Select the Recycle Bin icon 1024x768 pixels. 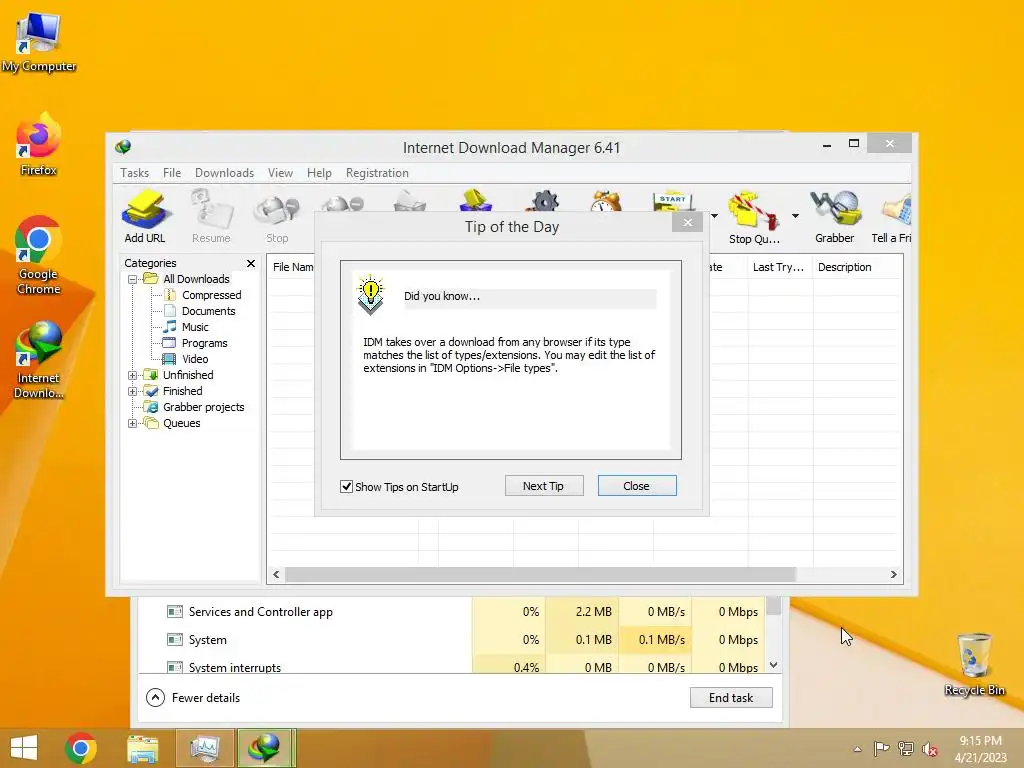click(x=974, y=665)
